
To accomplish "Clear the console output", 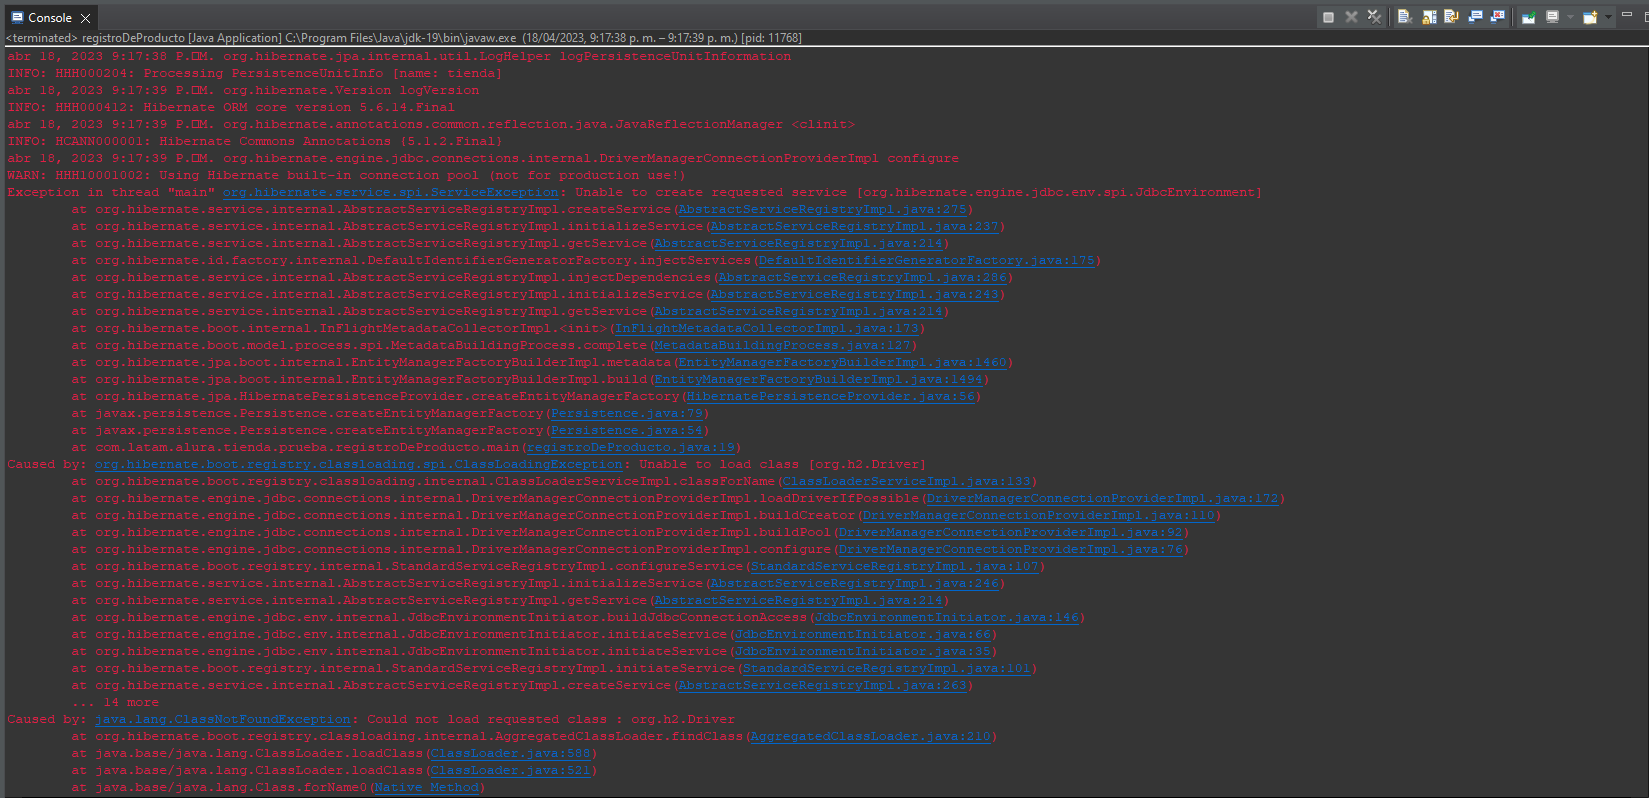I will 1405,17.
